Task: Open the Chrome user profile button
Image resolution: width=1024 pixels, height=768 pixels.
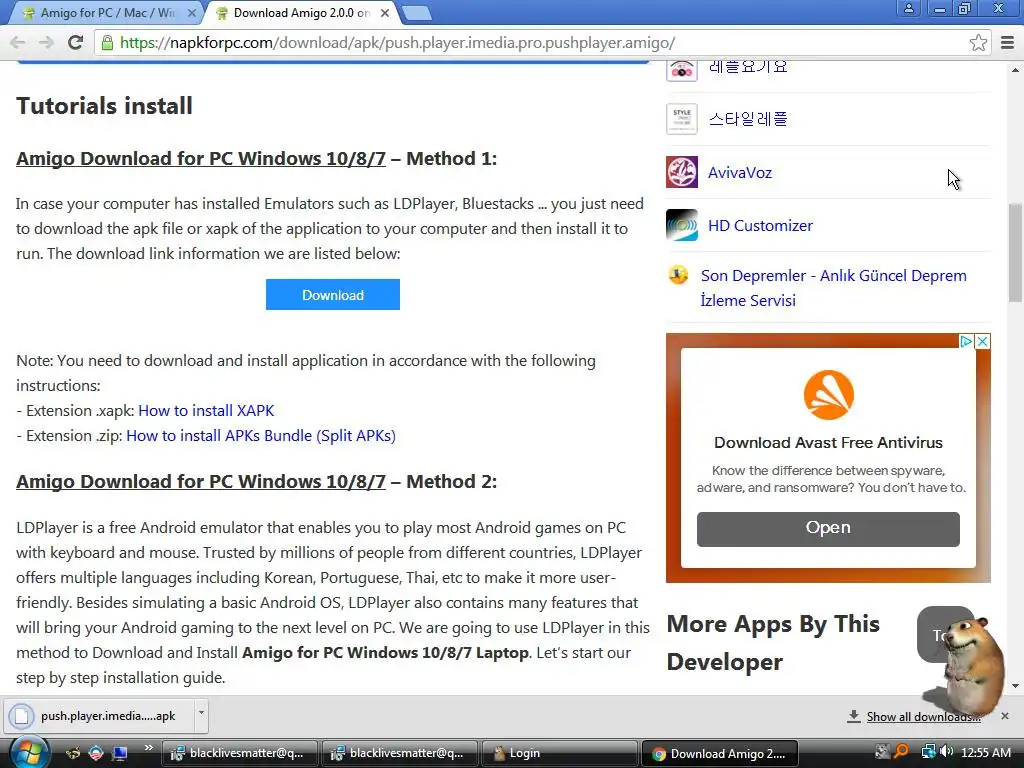Action: 908,8
